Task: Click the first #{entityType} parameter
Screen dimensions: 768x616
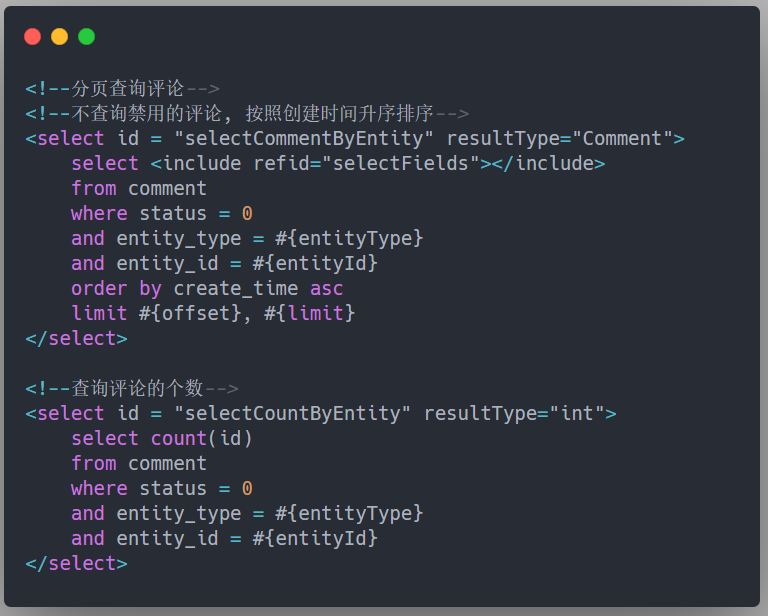Action: (349, 238)
